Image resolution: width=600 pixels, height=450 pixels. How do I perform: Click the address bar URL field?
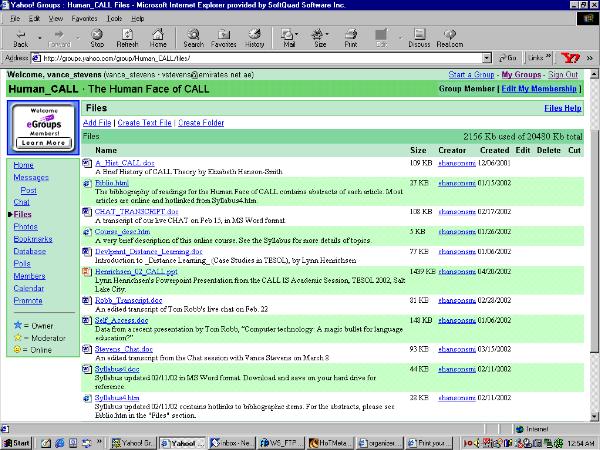tap(256, 58)
